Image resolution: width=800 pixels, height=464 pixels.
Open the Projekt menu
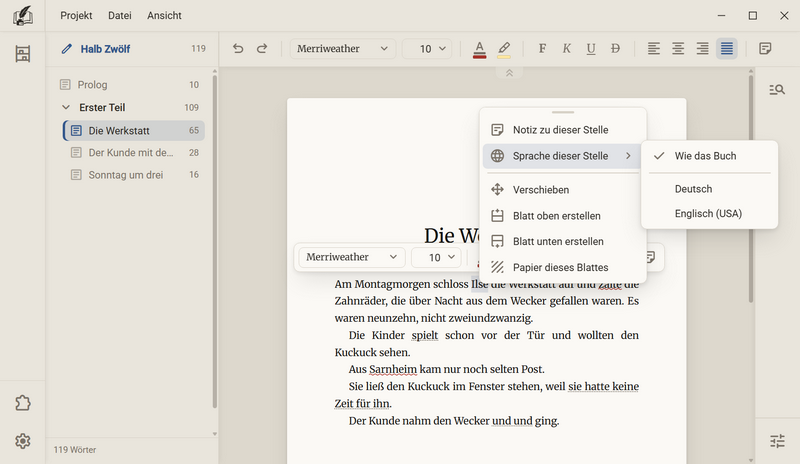(x=76, y=15)
